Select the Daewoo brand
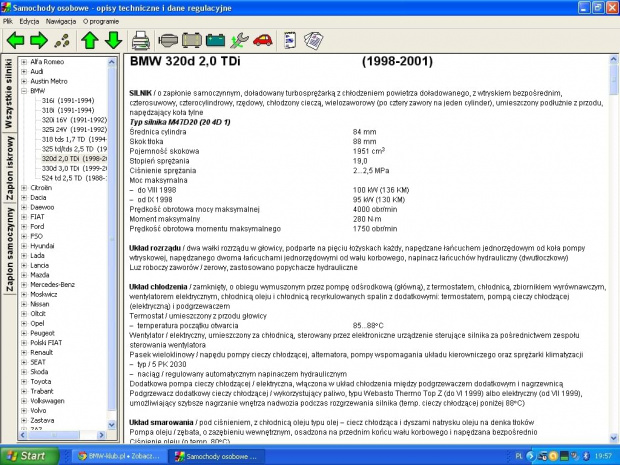 click(x=42, y=207)
